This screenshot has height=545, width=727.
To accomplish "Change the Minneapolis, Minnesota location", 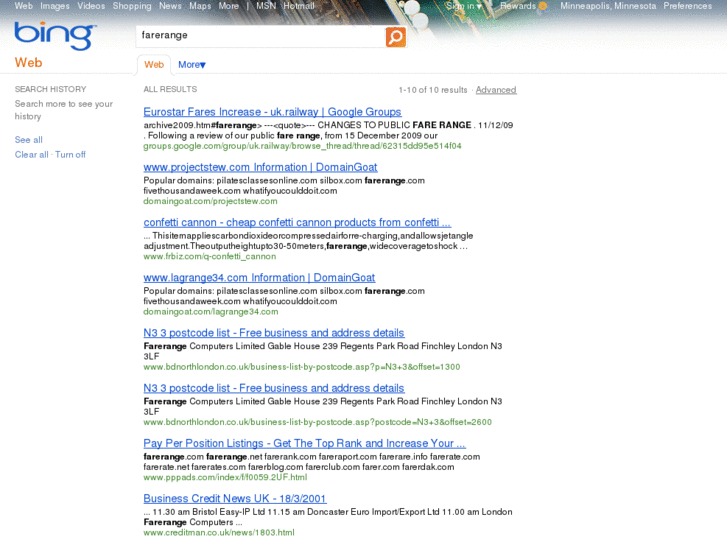I will point(608,6).
